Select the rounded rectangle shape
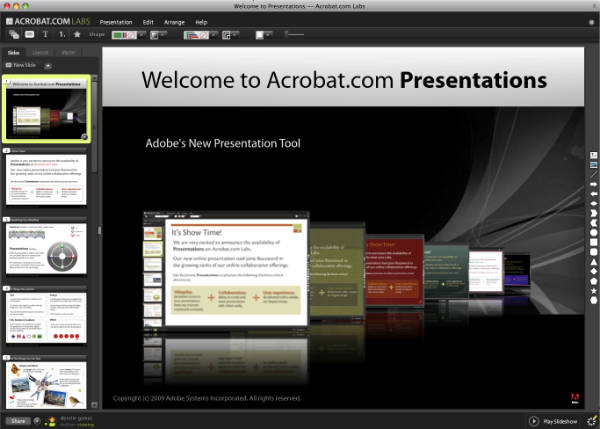 [x=593, y=252]
